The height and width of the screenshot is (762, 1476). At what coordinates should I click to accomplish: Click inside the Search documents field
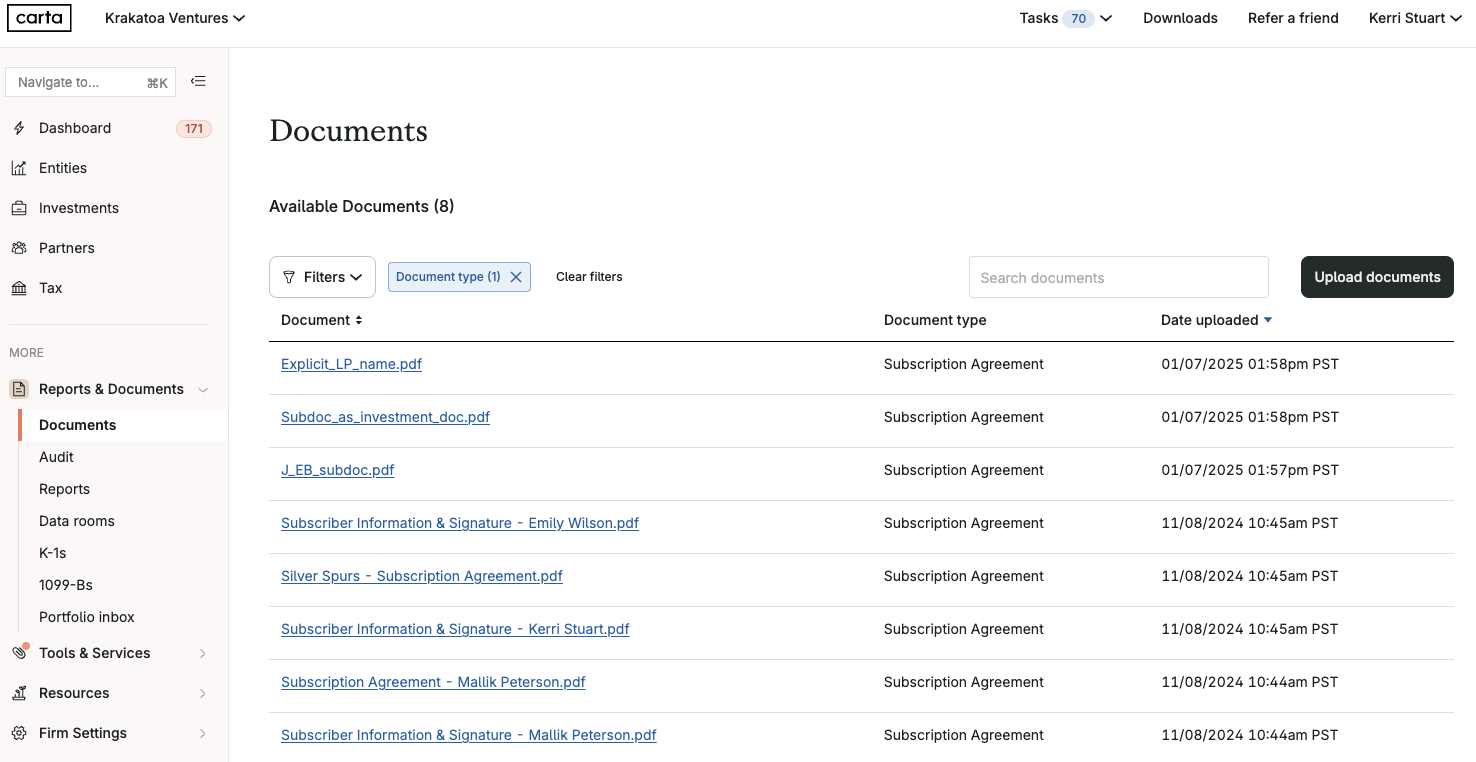(x=1118, y=277)
